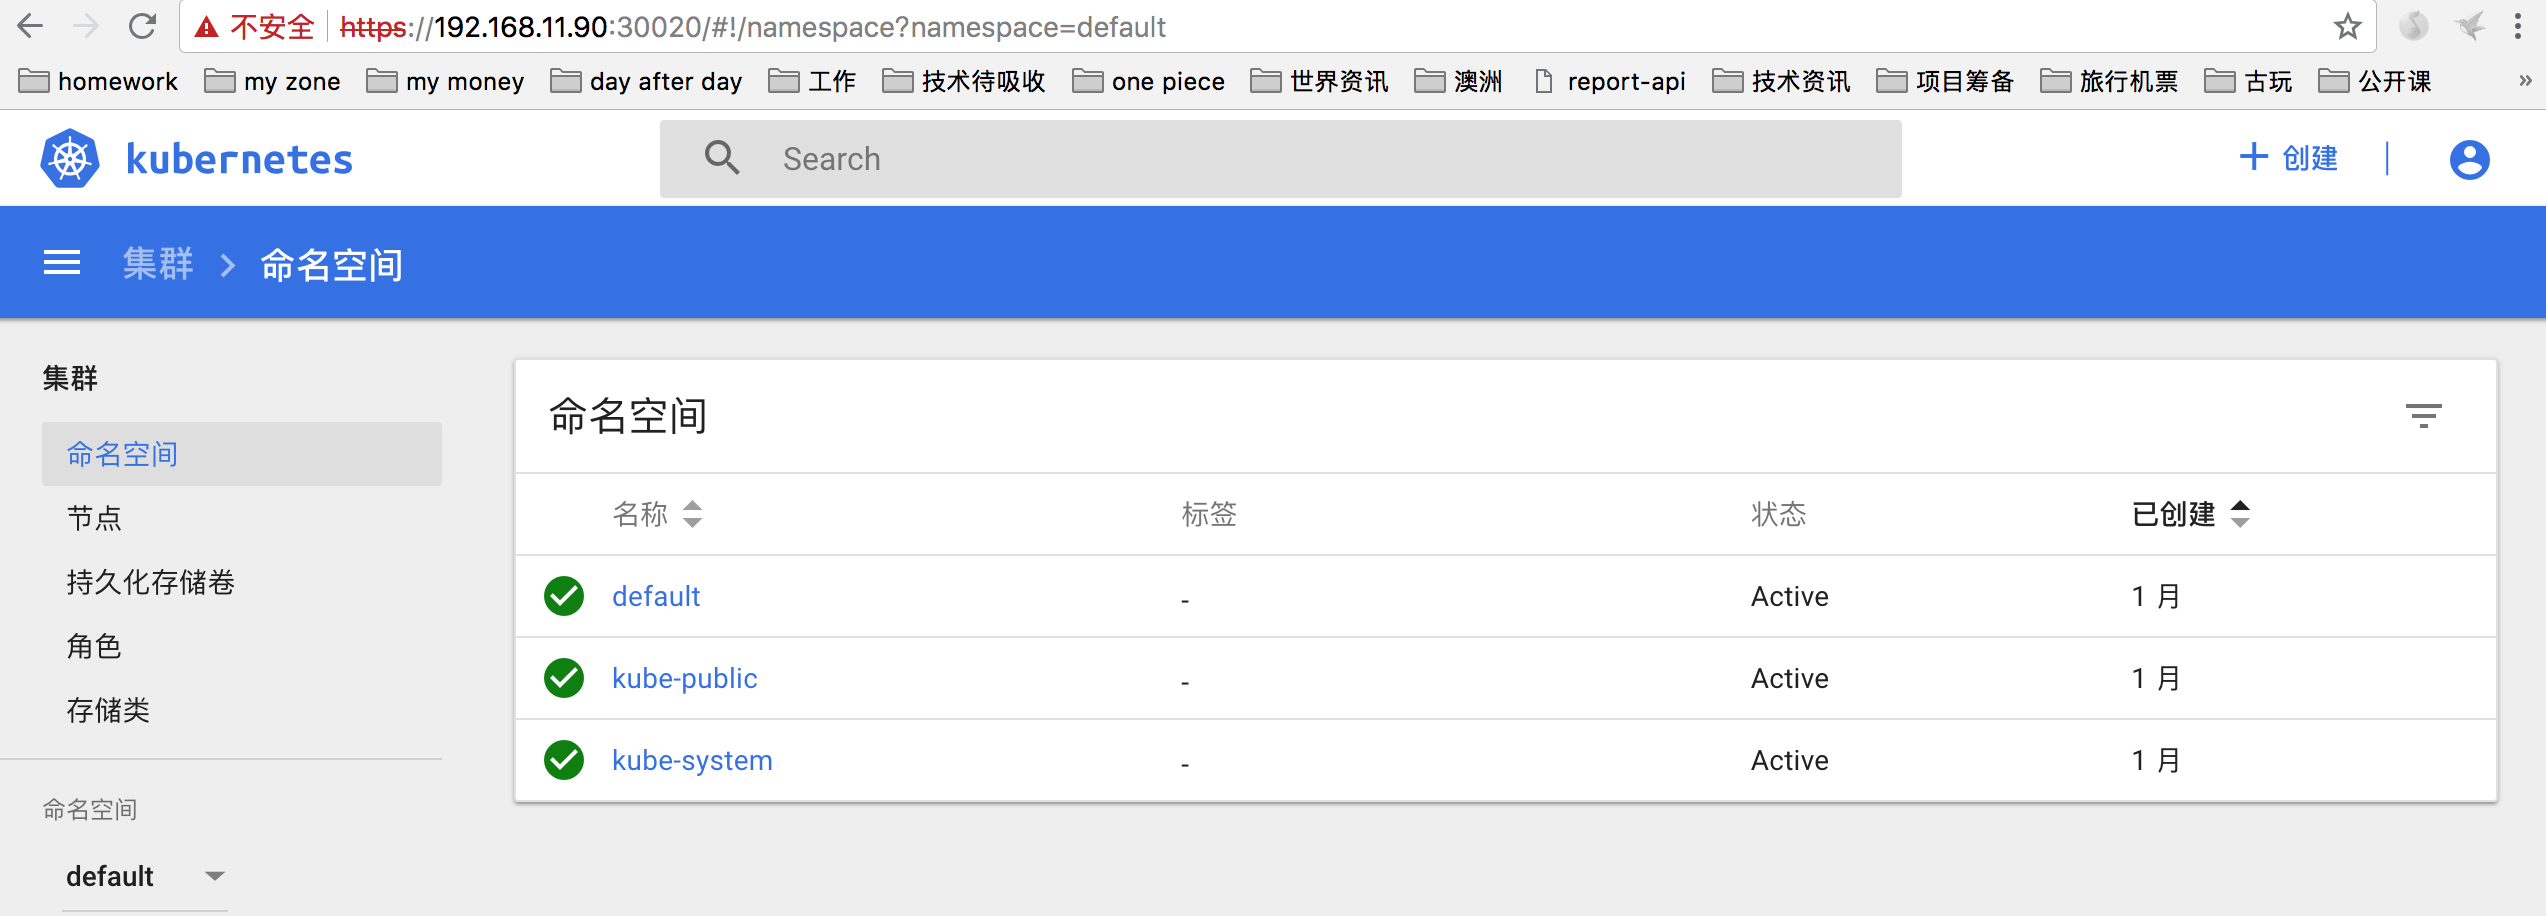Open the 技术资讯 bookmark folder
Viewport: 2546px width, 916px height.
pos(1781,81)
